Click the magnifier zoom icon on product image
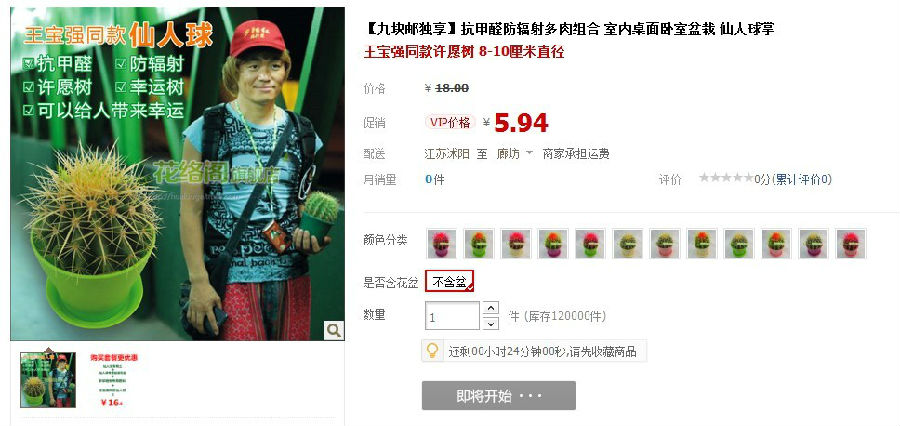Viewport: 900px width, 426px height. [x=333, y=330]
